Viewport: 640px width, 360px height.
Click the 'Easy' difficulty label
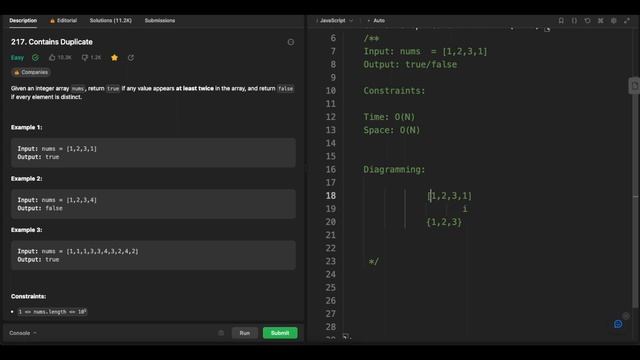click(x=17, y=58)
